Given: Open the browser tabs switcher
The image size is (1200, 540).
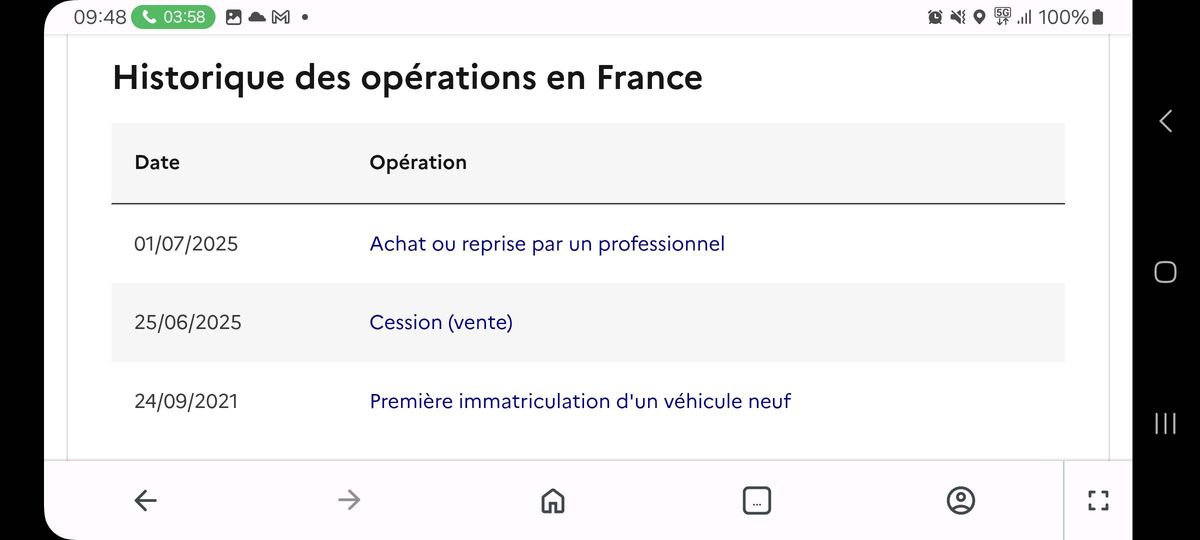Looking at the screenshot, I should (x=757, y=501).
